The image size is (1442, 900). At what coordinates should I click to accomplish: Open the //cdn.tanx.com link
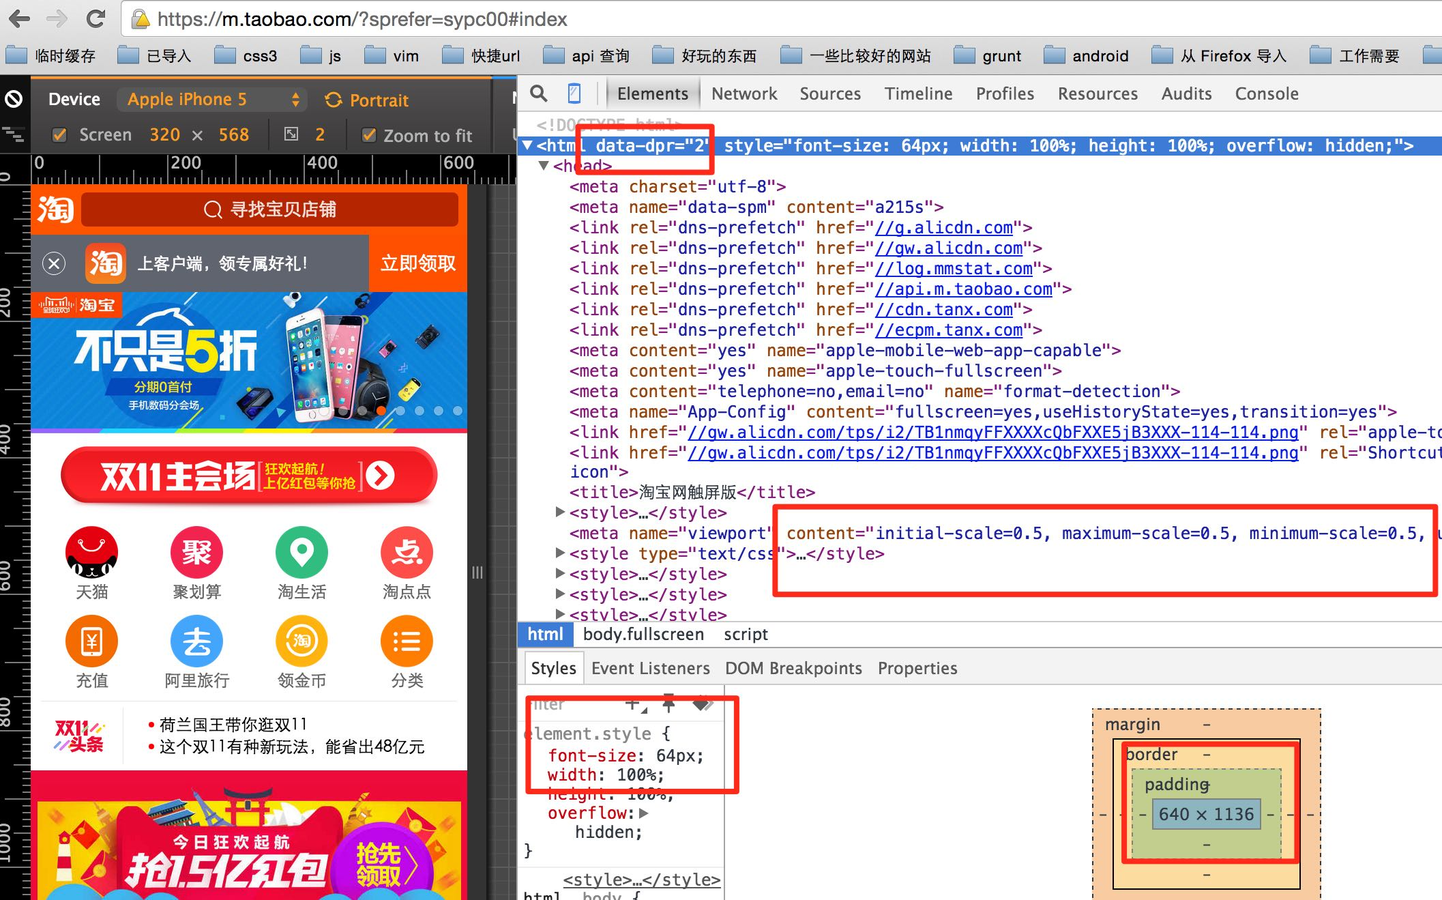coord(944,309)
